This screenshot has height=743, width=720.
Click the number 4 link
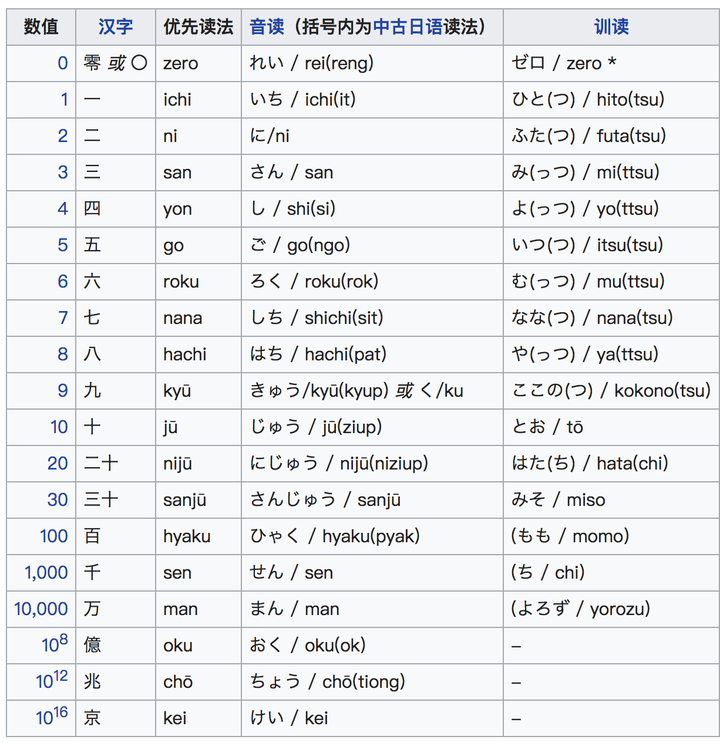point(63,208)
